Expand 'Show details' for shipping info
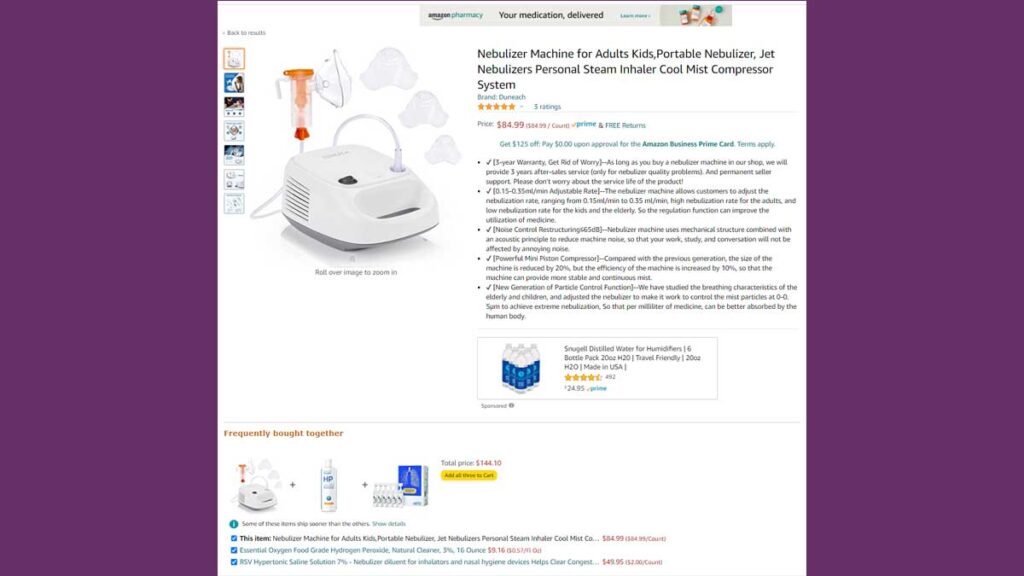1024x576 pixels. (x=389, y=524)
